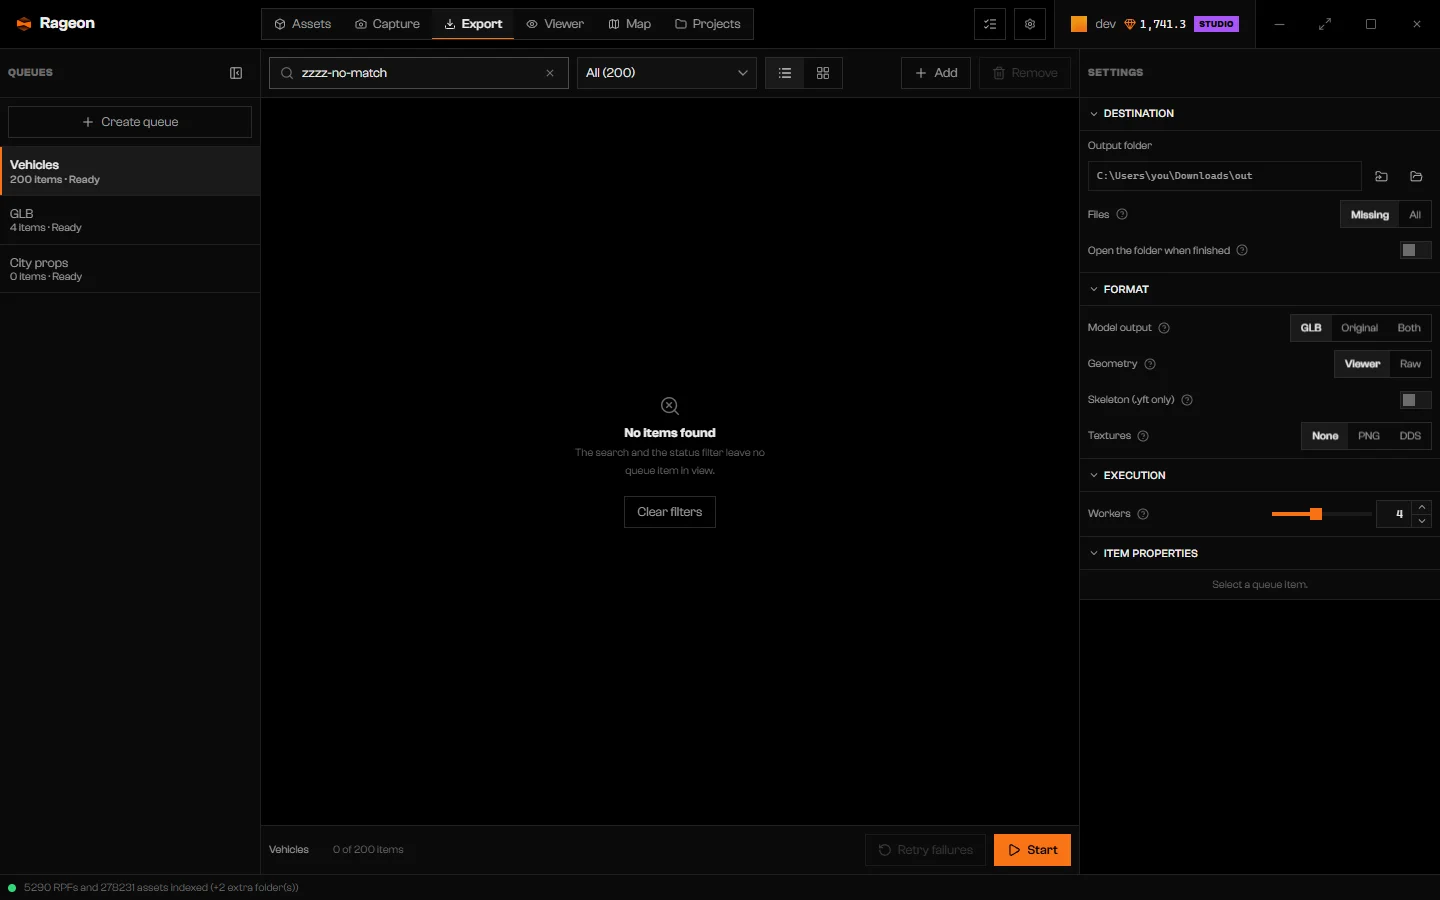Enable Skeleton (yft only) switch
This screenshot has height=900, width=1440.
click(1415, 400)
